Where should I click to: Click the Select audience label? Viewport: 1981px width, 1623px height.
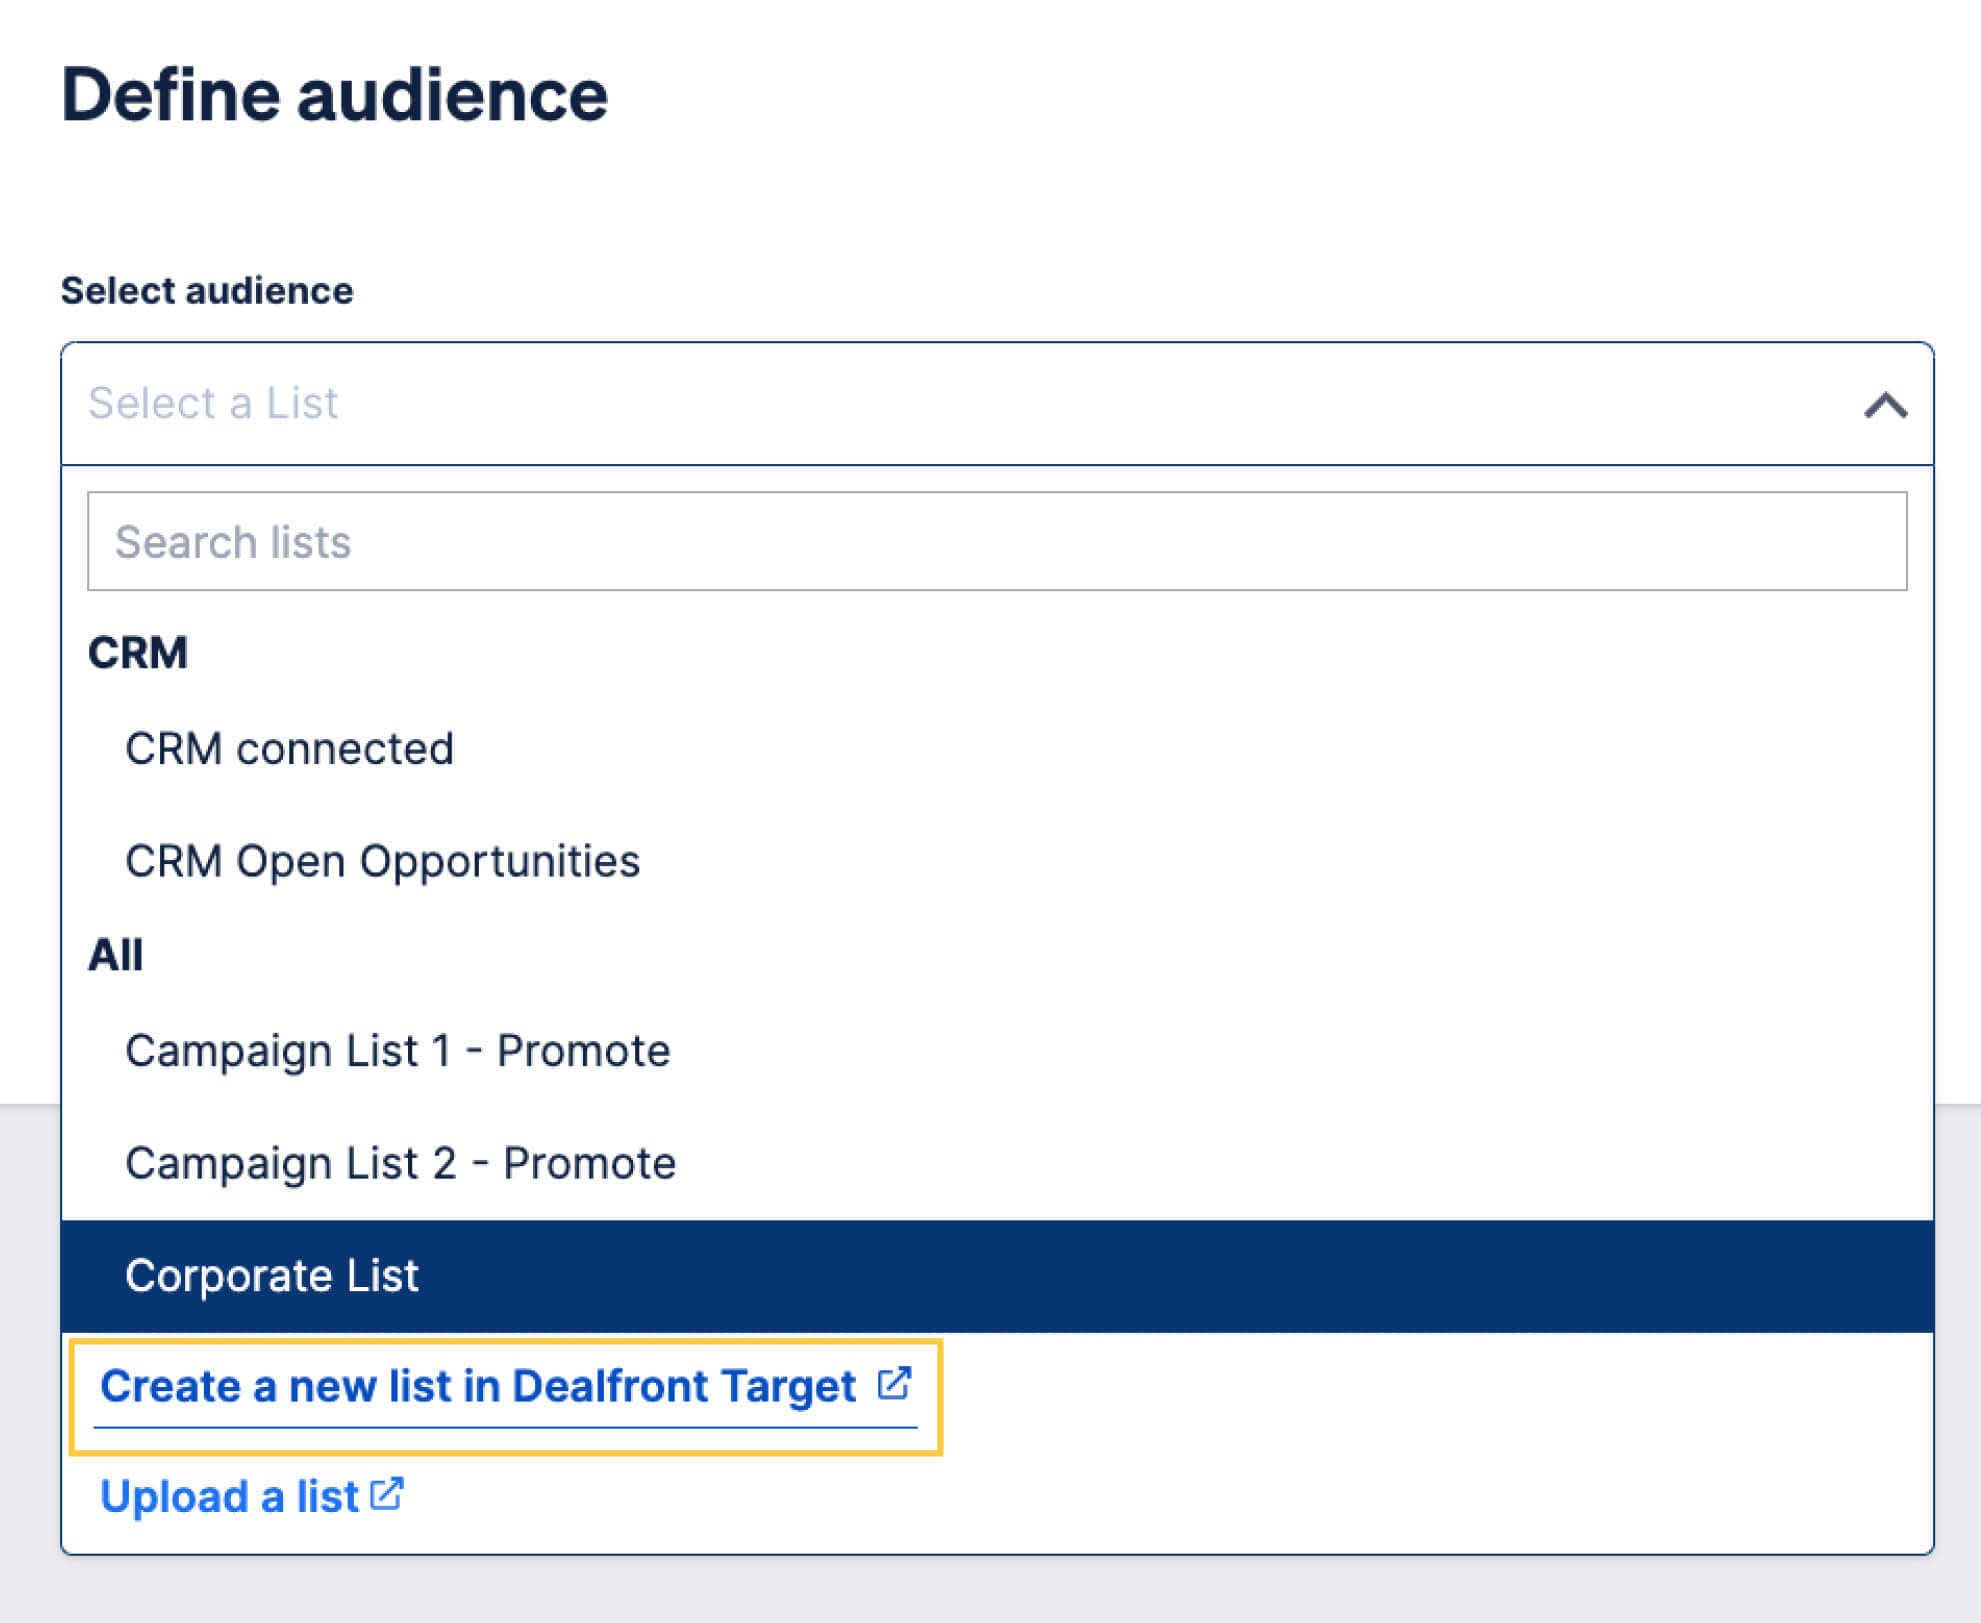[207, 290]
